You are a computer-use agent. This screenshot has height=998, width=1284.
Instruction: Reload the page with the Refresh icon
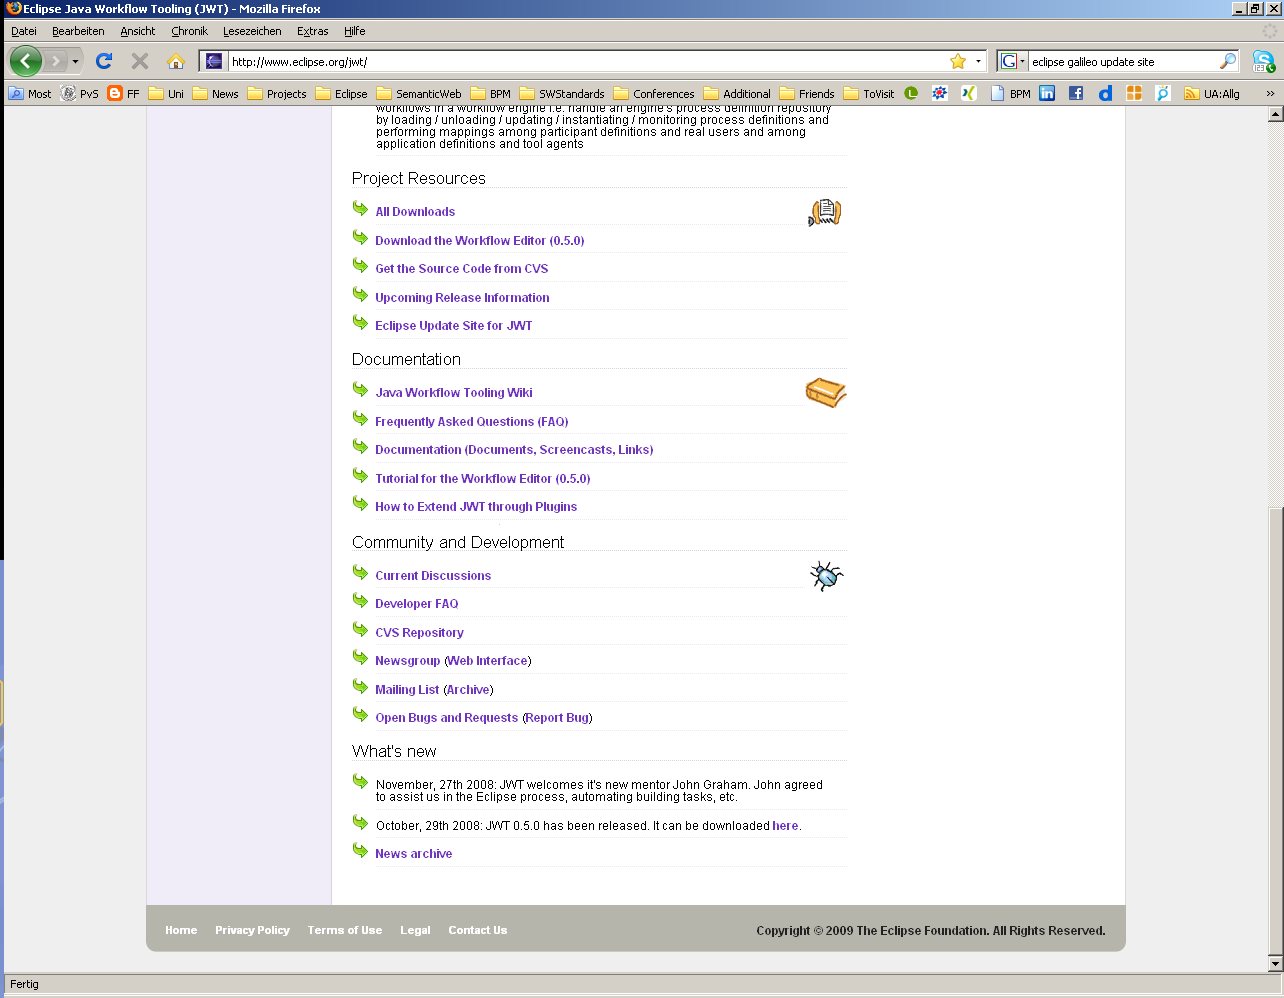tap(104, 61)
